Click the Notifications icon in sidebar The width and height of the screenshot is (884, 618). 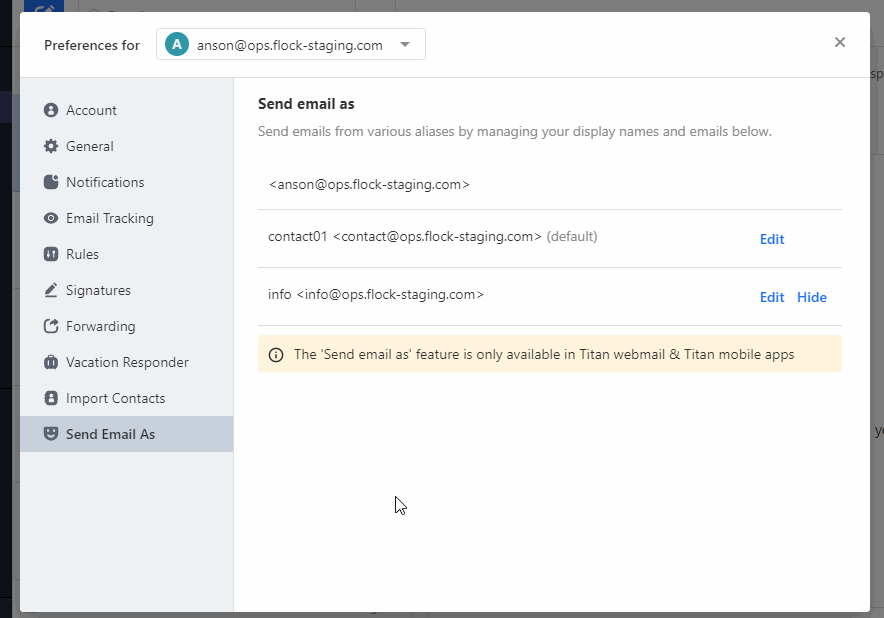[x=51, y=182]
